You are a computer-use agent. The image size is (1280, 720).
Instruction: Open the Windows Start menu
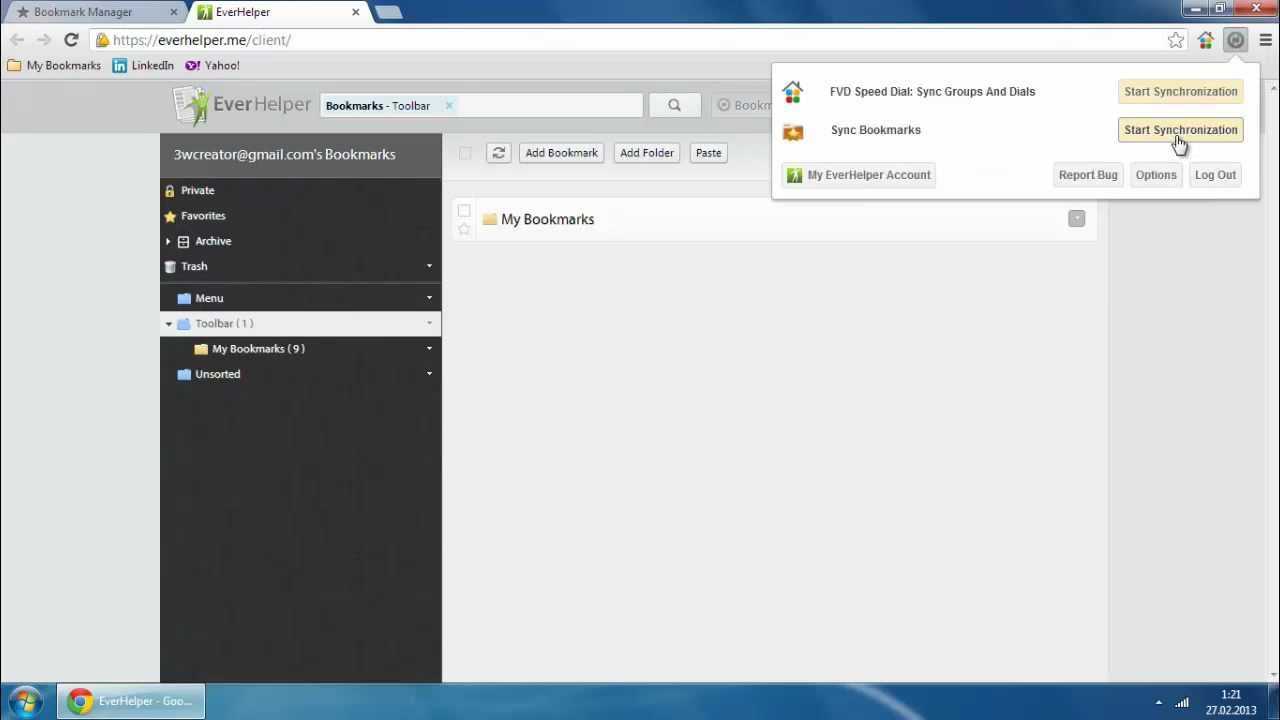coord(25,701)
